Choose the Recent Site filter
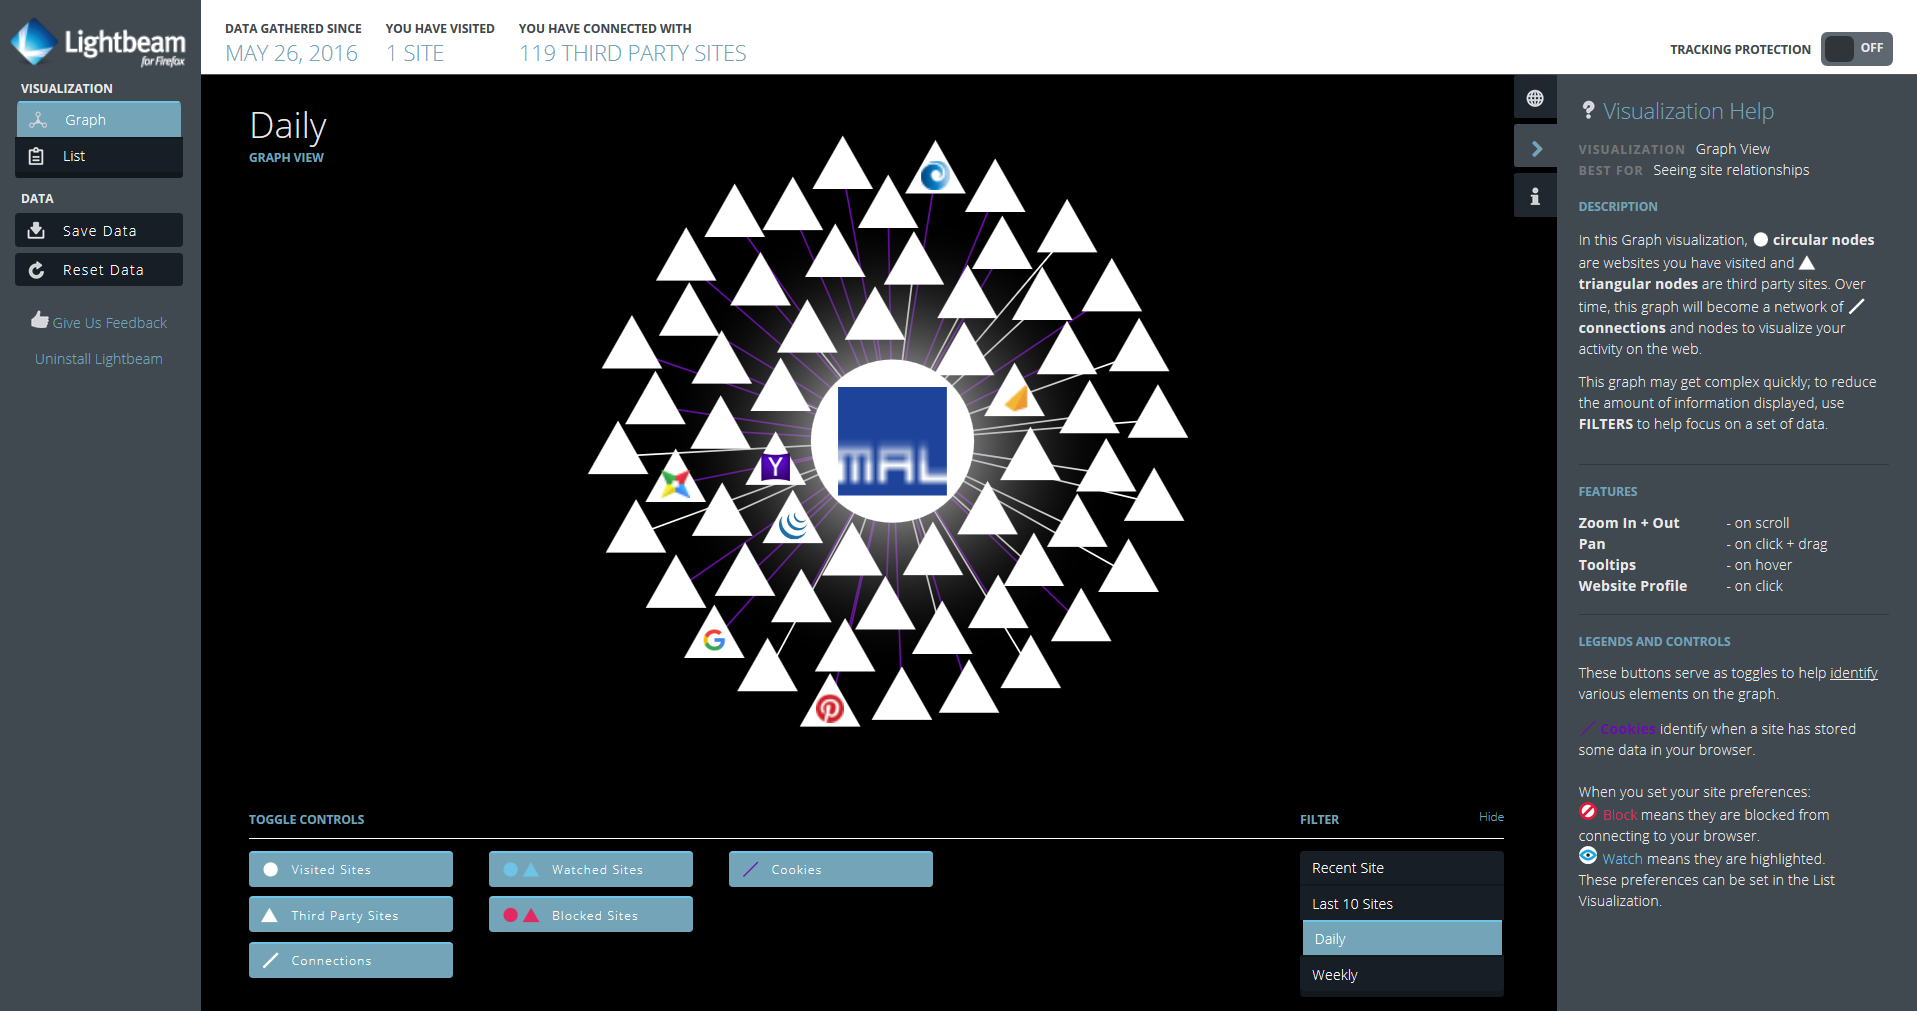 point(1401,868)
